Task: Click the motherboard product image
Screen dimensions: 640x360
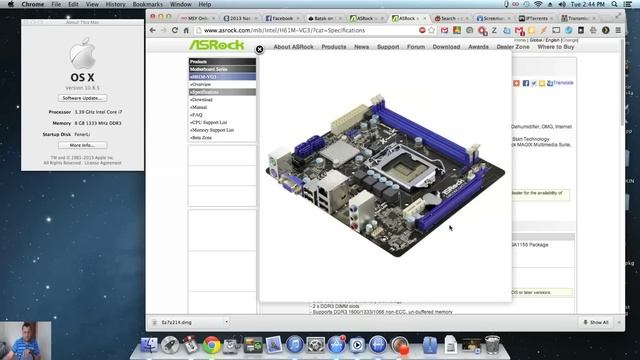Action: tap(385, 175)
